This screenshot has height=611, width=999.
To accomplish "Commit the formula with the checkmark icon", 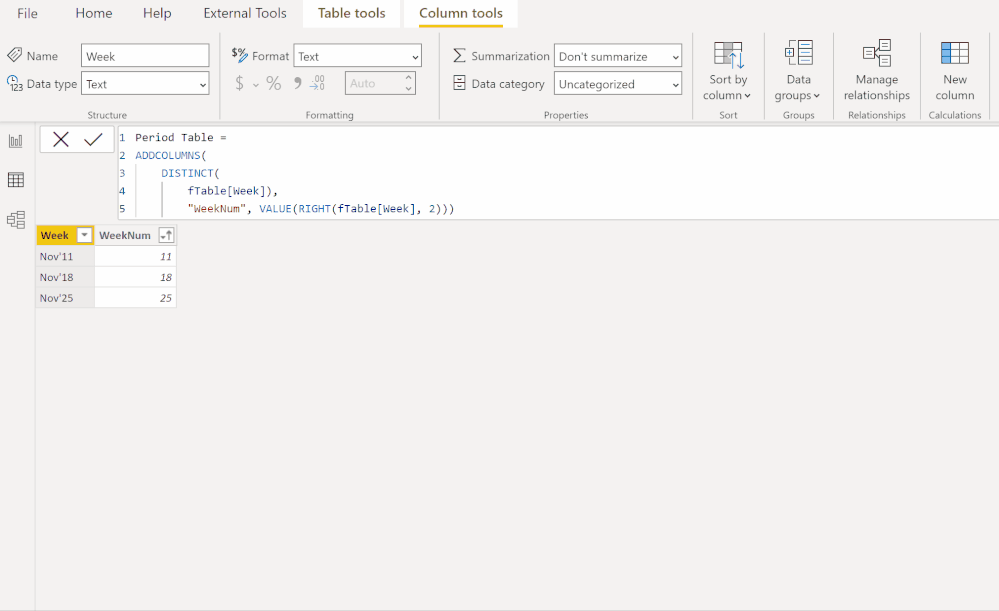I will coord(94,139).
